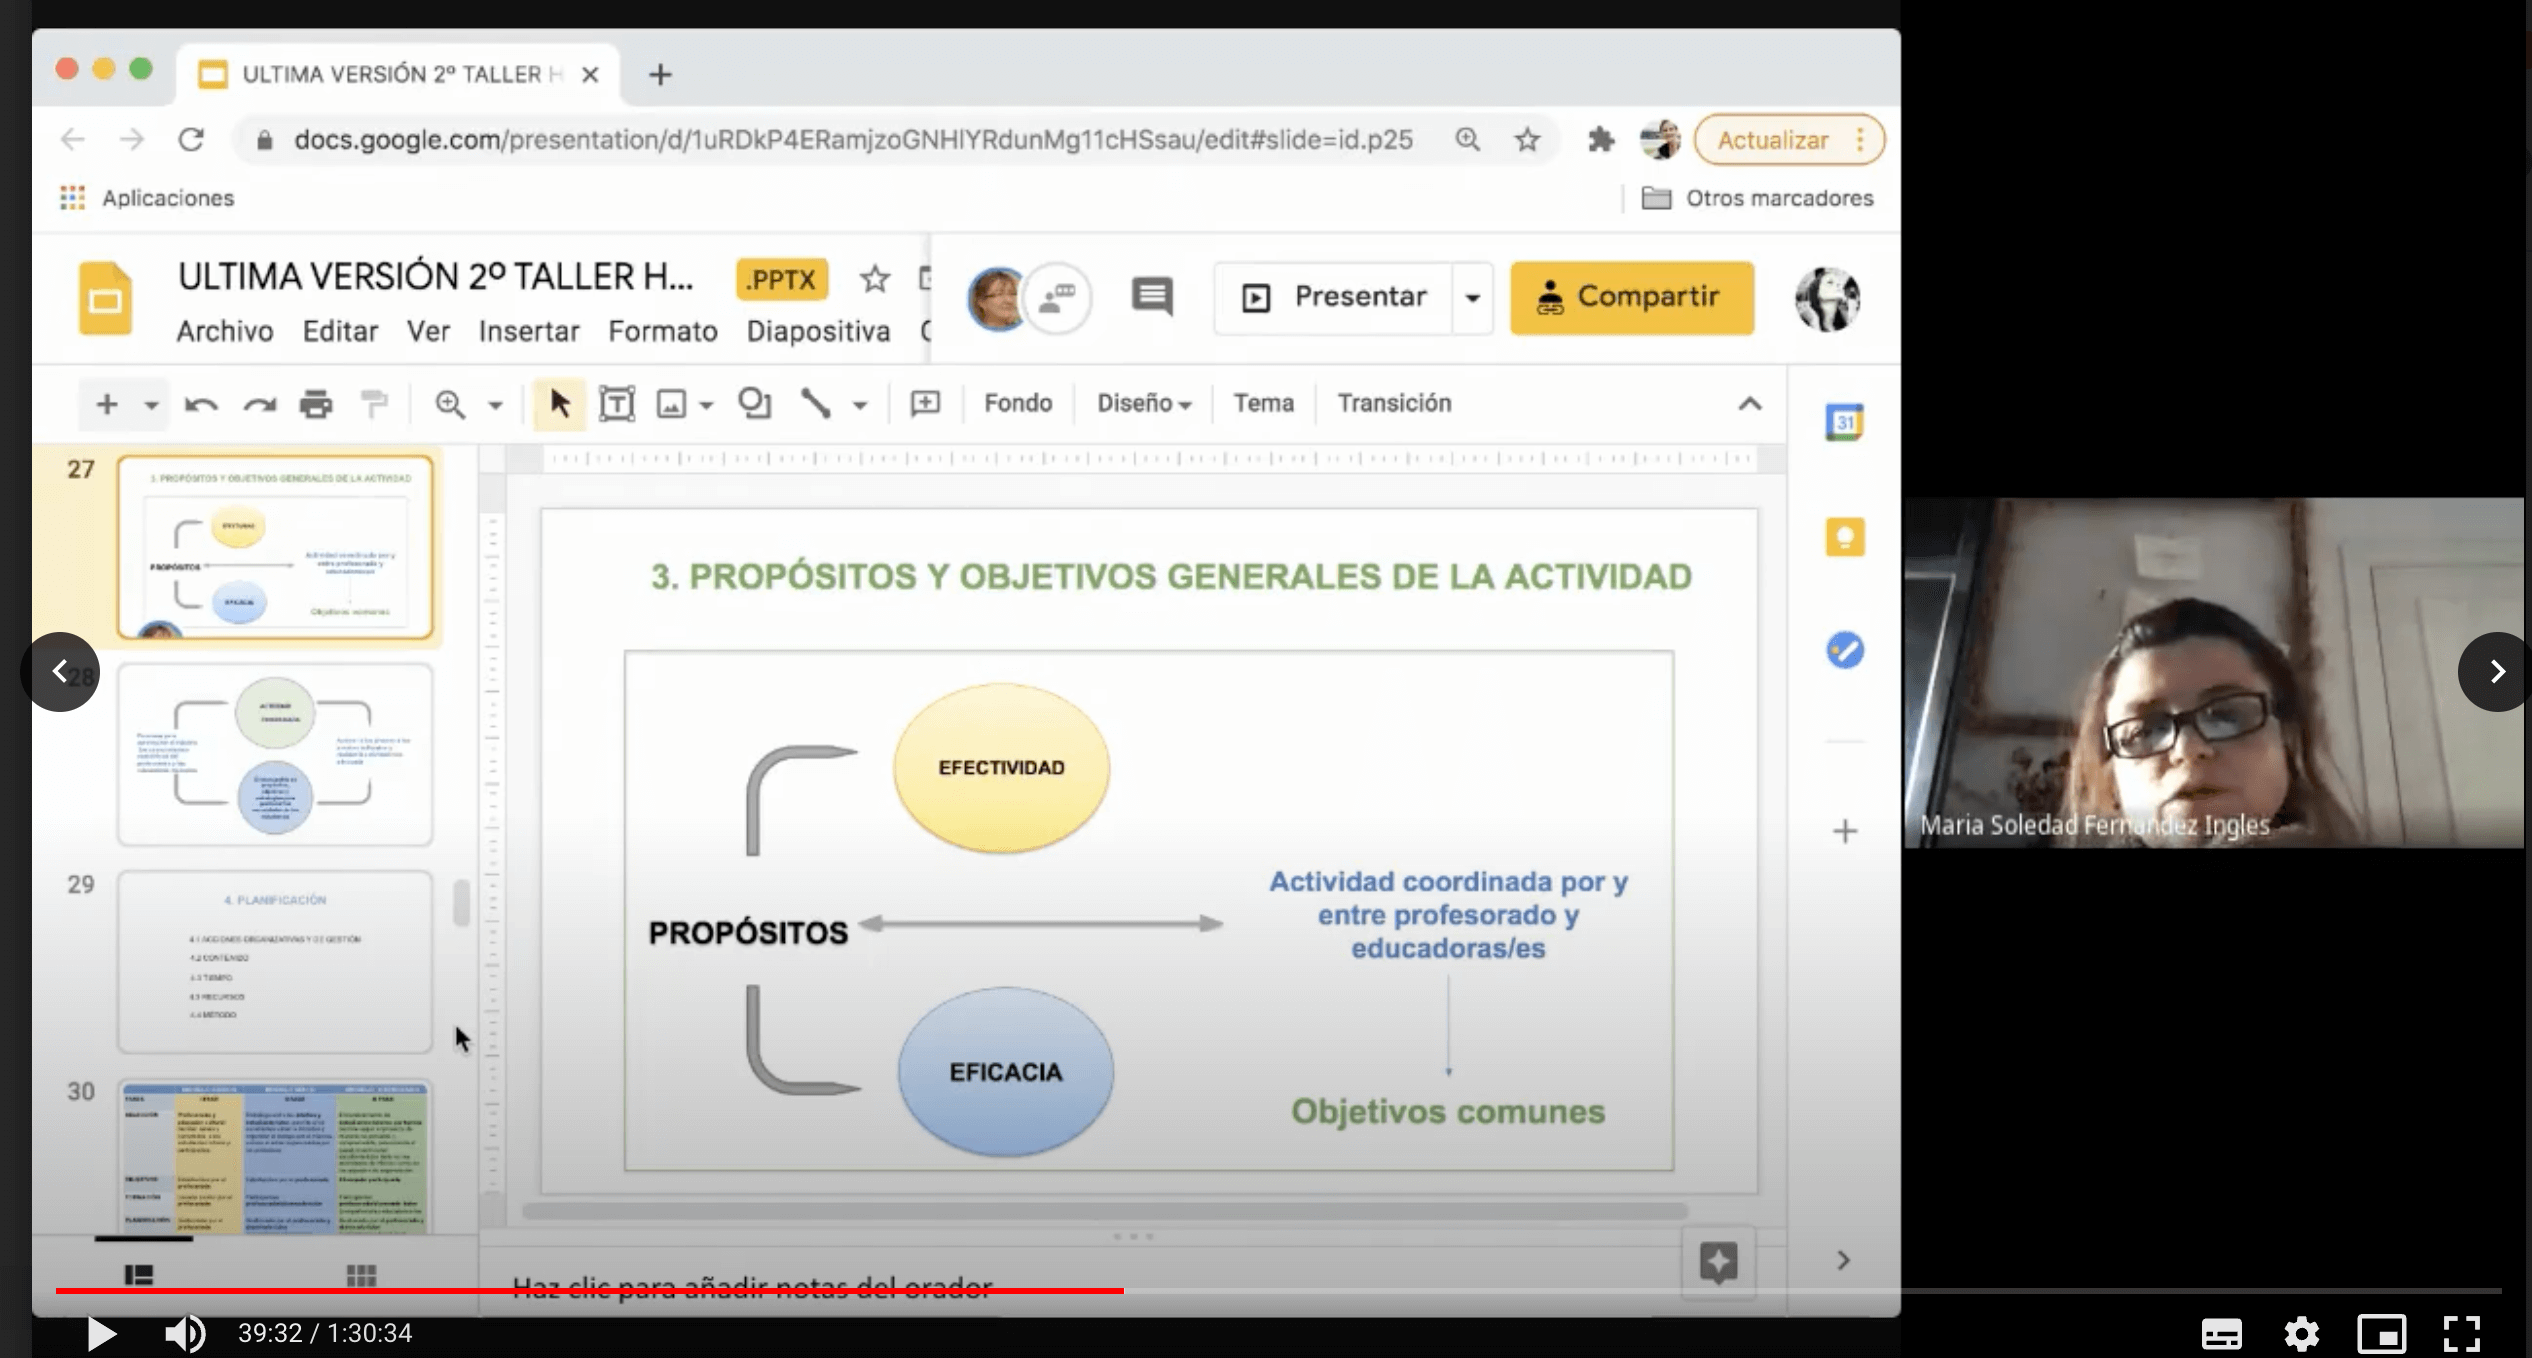Viewport: 2532px width, 1358px height.
Task: Switch to grid view of slides
Action: tap(361, 1275)
